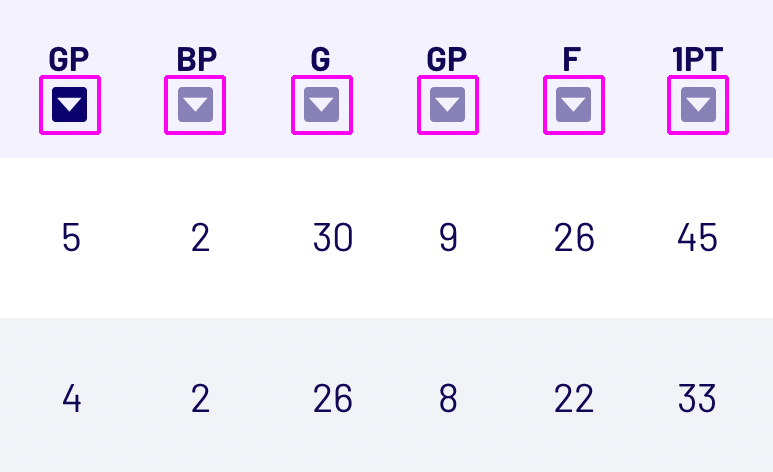
Task: Sort the table using the BP arrow
Action: point(195,105)
